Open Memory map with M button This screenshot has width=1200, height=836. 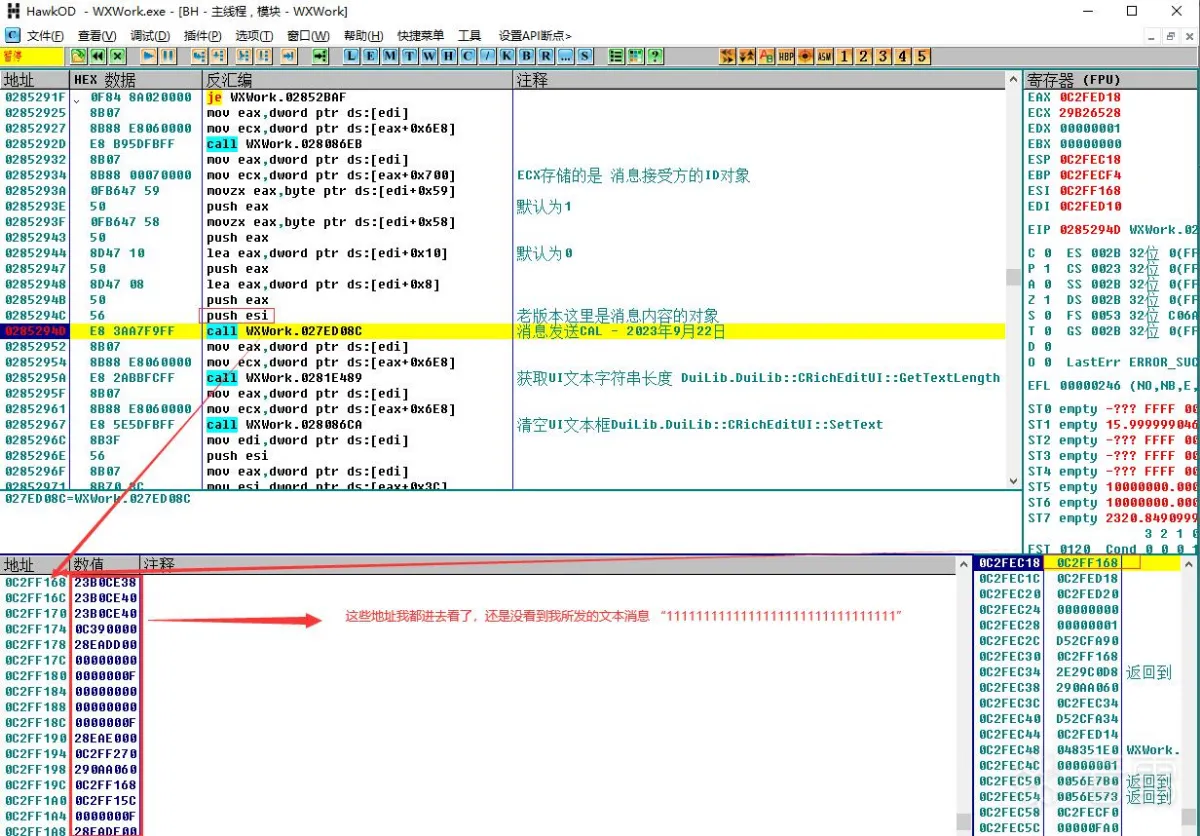point(390,56)
